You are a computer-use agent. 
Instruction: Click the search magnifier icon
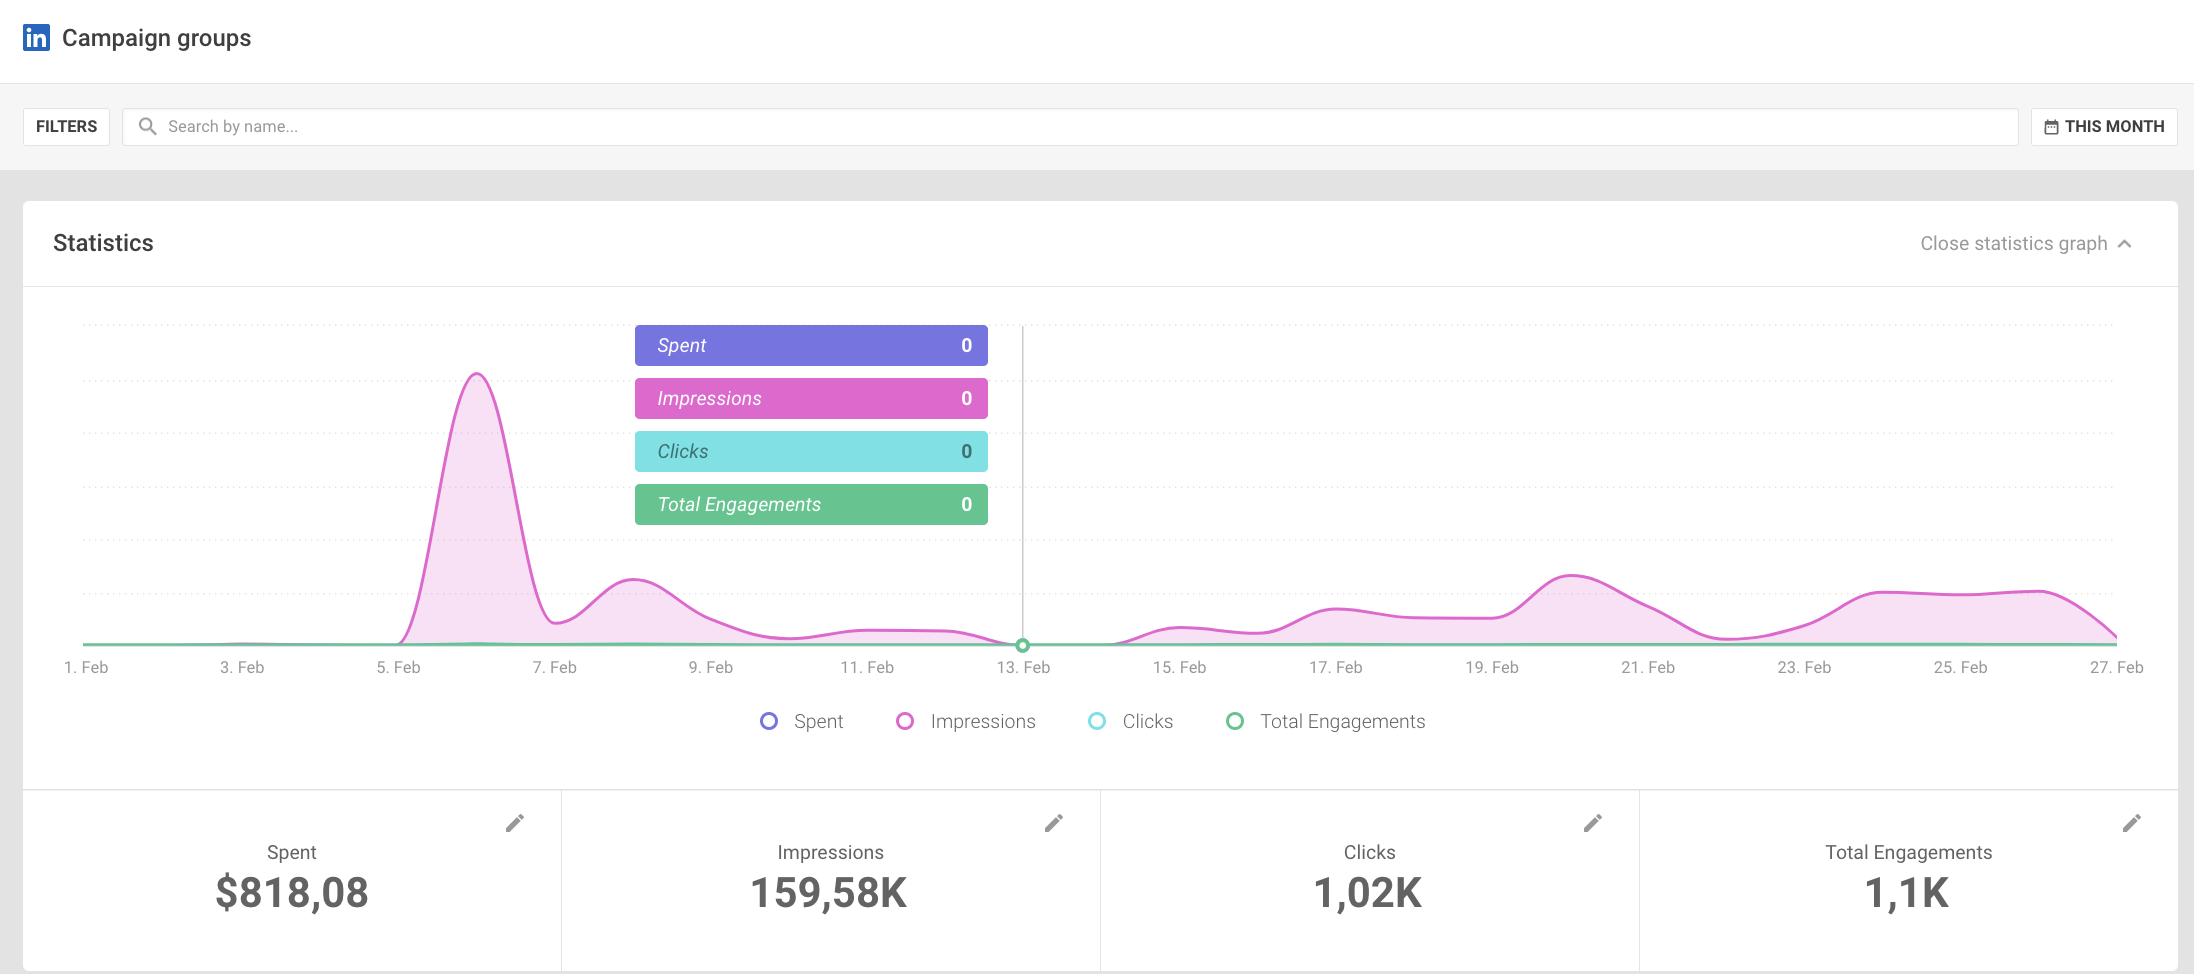coord(147,126)
